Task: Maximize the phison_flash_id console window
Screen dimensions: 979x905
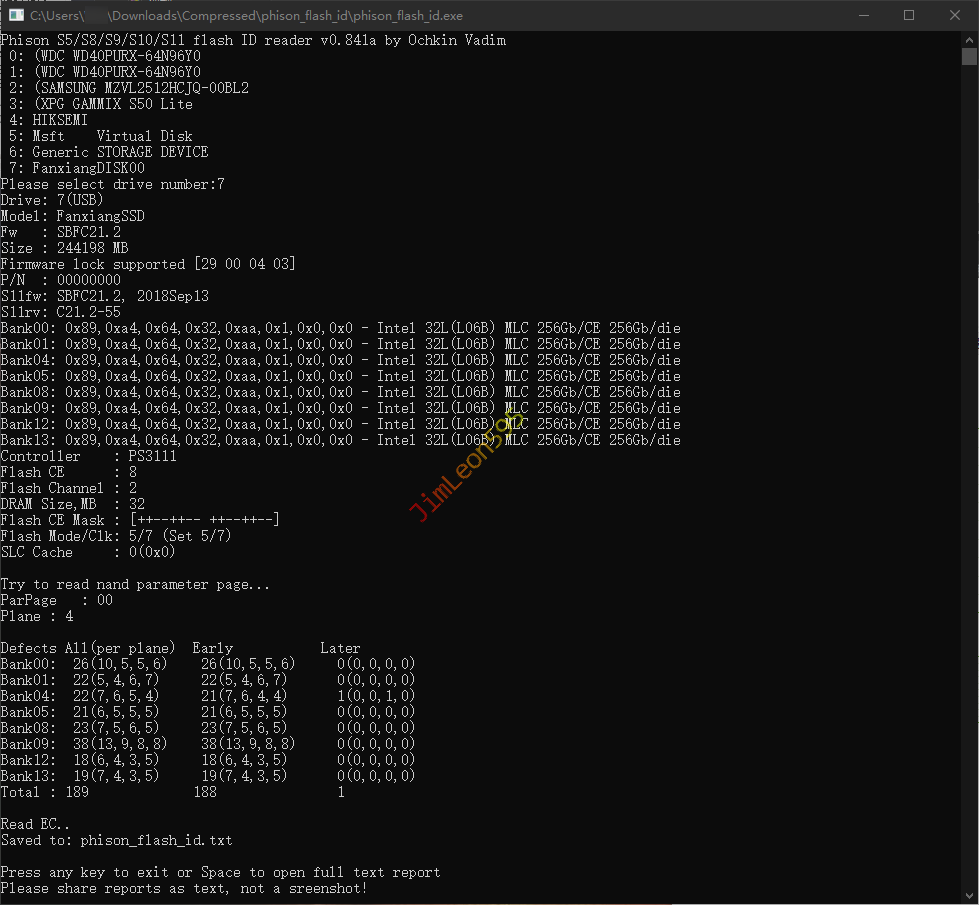Action: [909, 15]
